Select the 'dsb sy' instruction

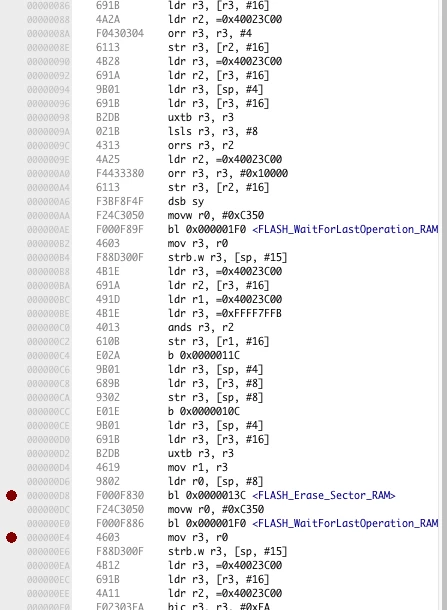(x=186, y=202)
